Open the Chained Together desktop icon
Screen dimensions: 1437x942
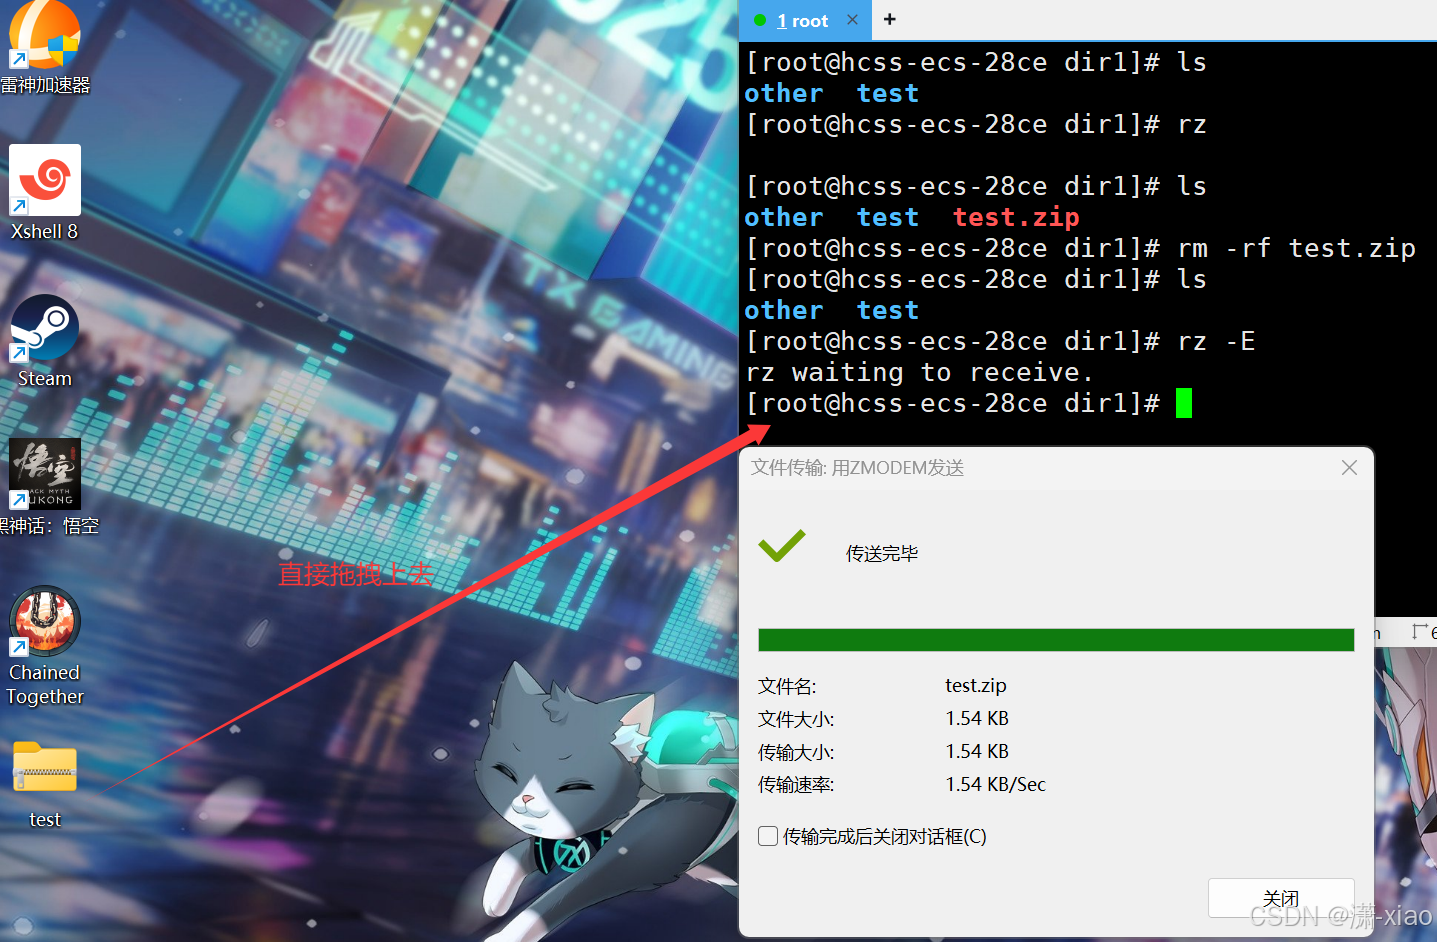click(x=45, y=646)
